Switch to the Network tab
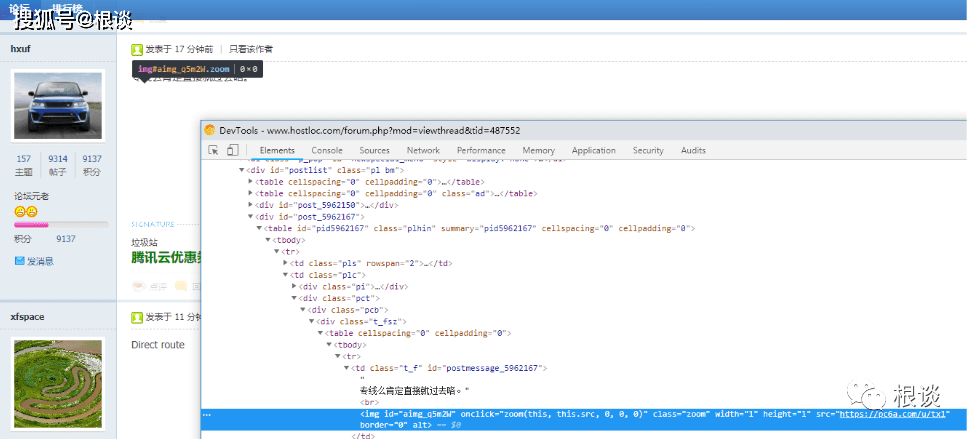The height and width of the screenshot is (439, 972). (423, 150)
